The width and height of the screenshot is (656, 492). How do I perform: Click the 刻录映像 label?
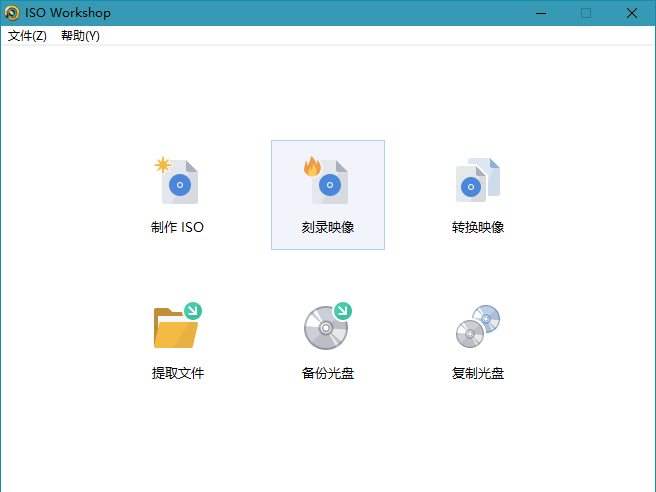tap(328, 227)
